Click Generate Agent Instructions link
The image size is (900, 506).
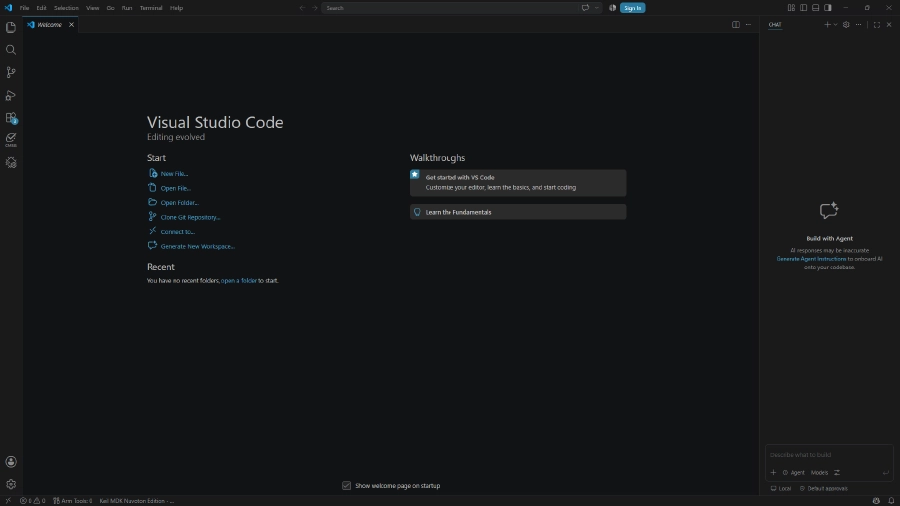811,259
